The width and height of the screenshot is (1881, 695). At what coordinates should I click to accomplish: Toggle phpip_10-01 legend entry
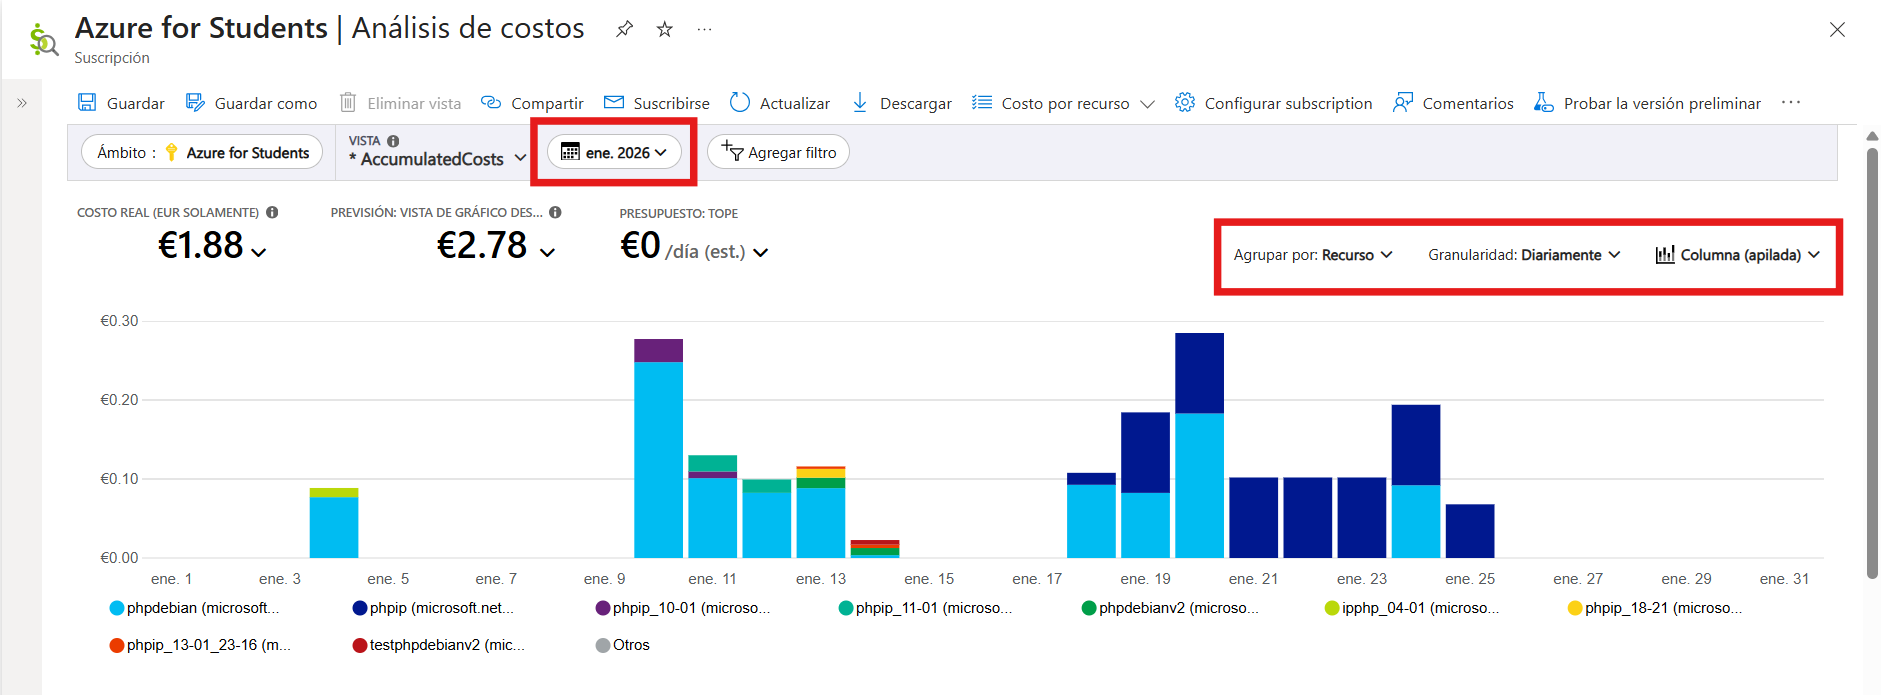[x=683, y=608]
